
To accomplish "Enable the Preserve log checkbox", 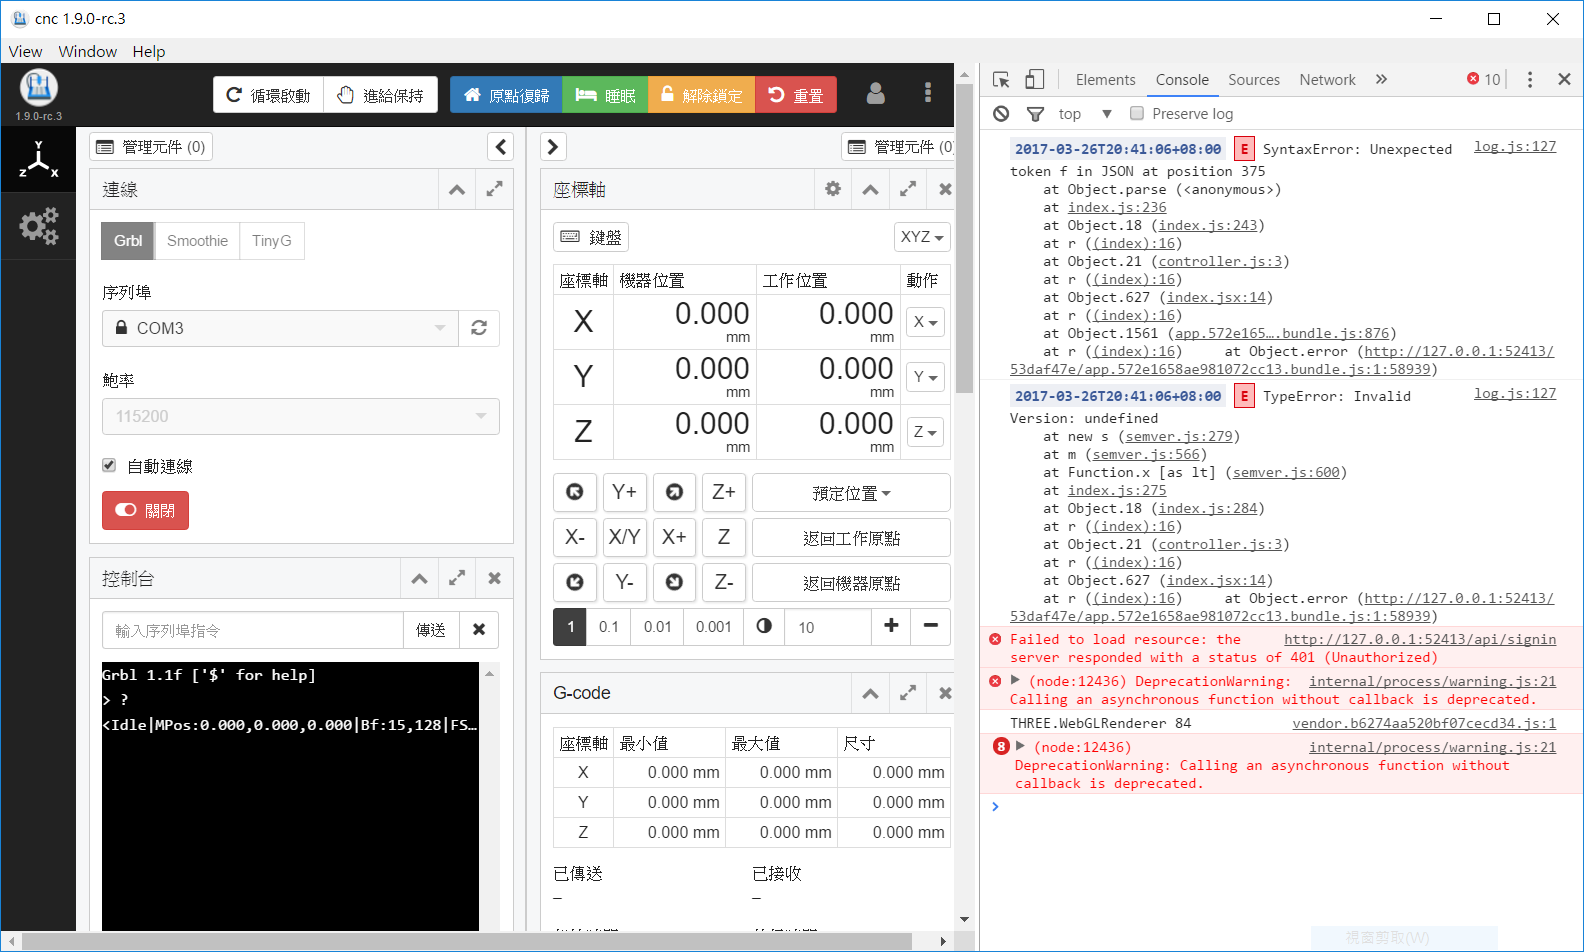I will [1137, 114].
